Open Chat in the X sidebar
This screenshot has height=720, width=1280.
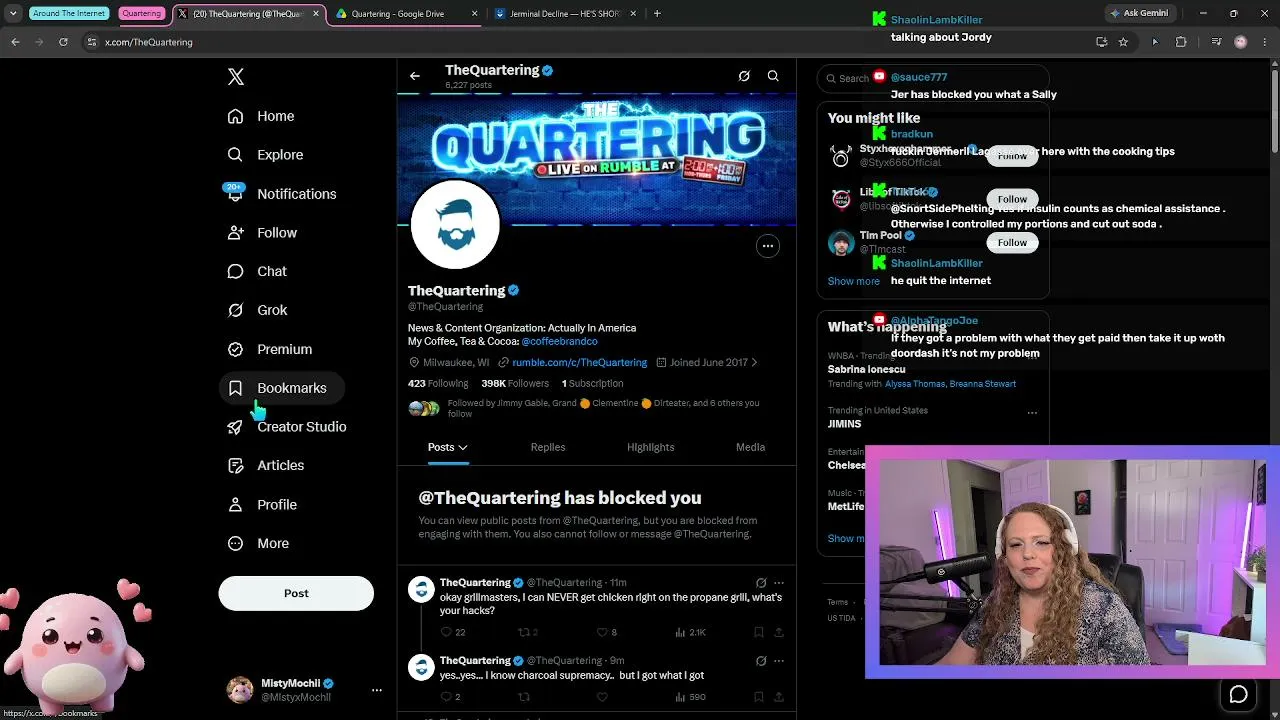click(x=257, y=271)
